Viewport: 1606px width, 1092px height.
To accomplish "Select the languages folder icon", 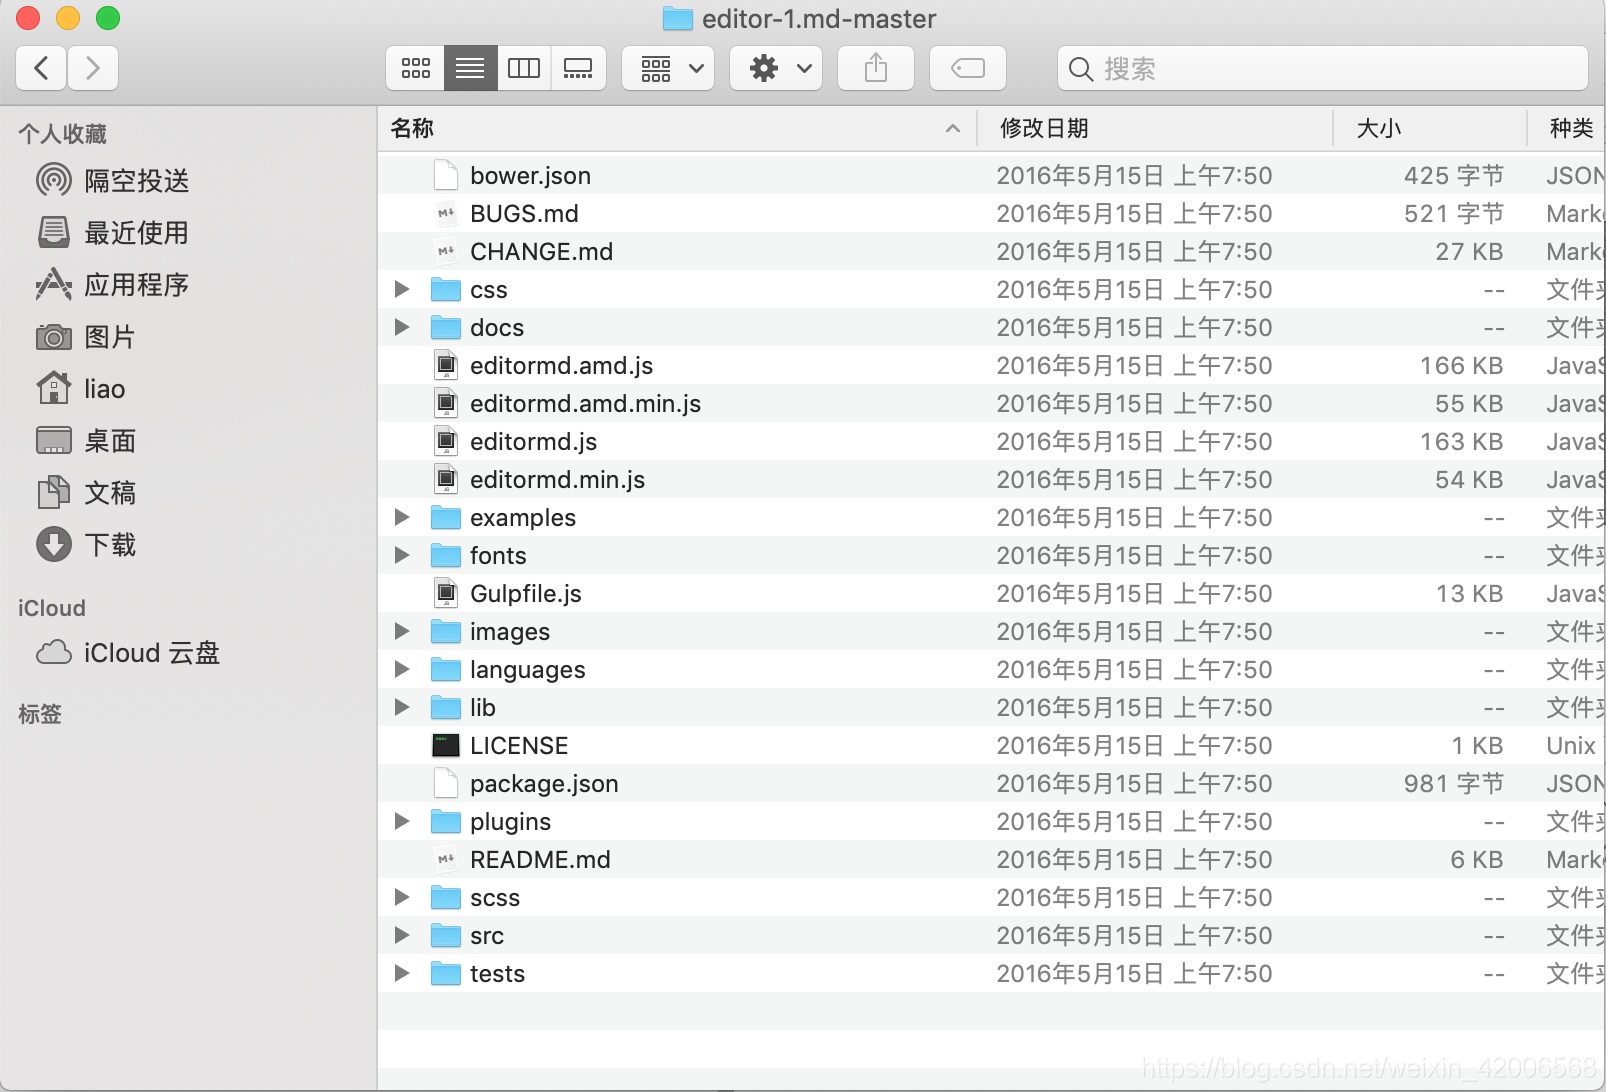I will 446,669.
